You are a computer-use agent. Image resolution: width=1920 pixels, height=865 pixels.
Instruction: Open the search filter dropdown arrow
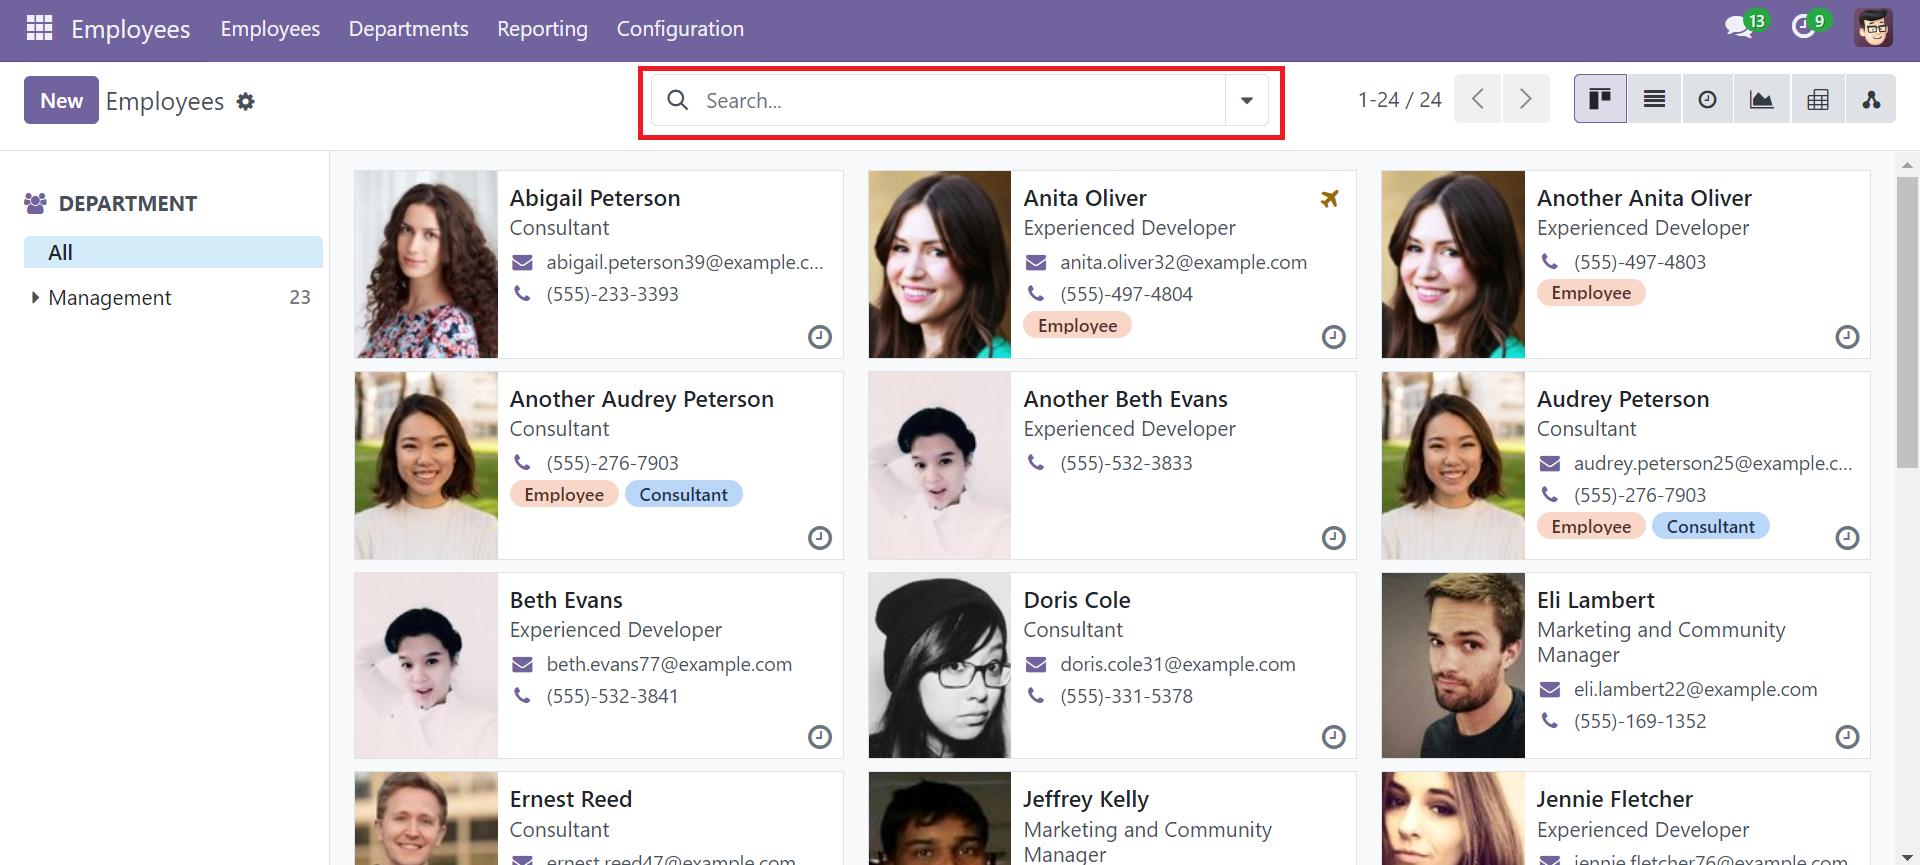(x=1246, y=100)
